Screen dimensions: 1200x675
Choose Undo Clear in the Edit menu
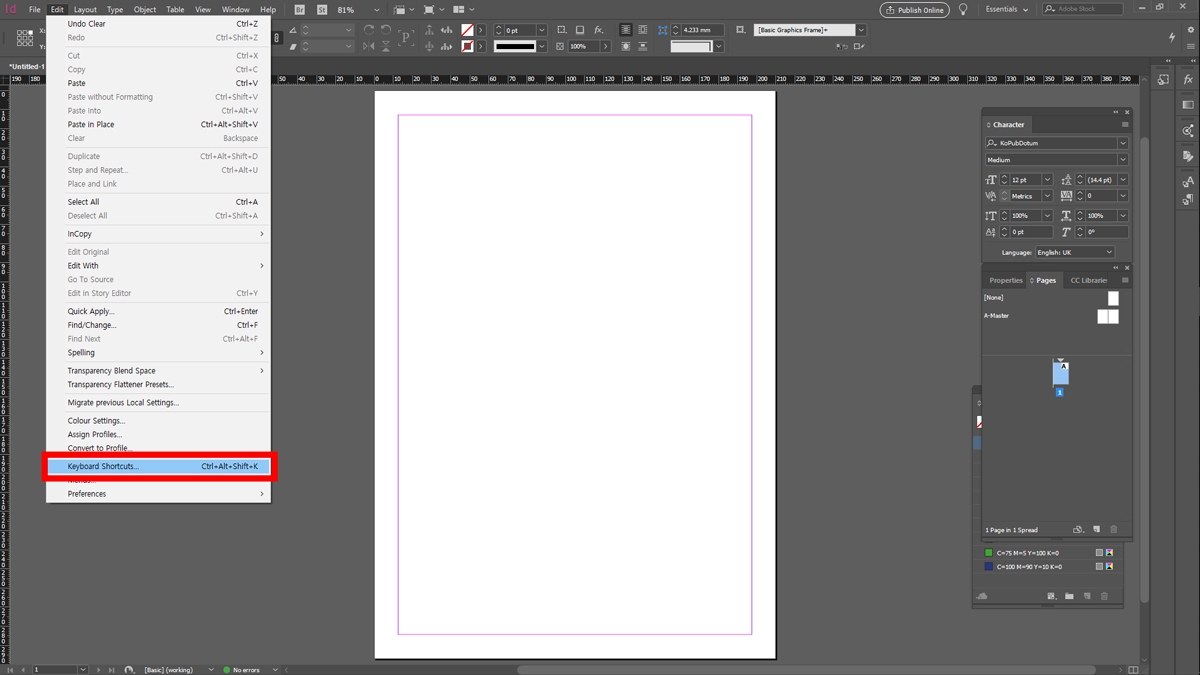coord(158,23)
